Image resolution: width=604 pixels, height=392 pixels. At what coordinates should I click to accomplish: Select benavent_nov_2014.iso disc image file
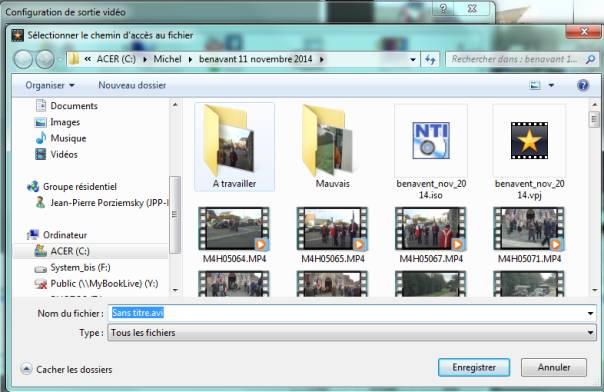[x=431, y=151]
